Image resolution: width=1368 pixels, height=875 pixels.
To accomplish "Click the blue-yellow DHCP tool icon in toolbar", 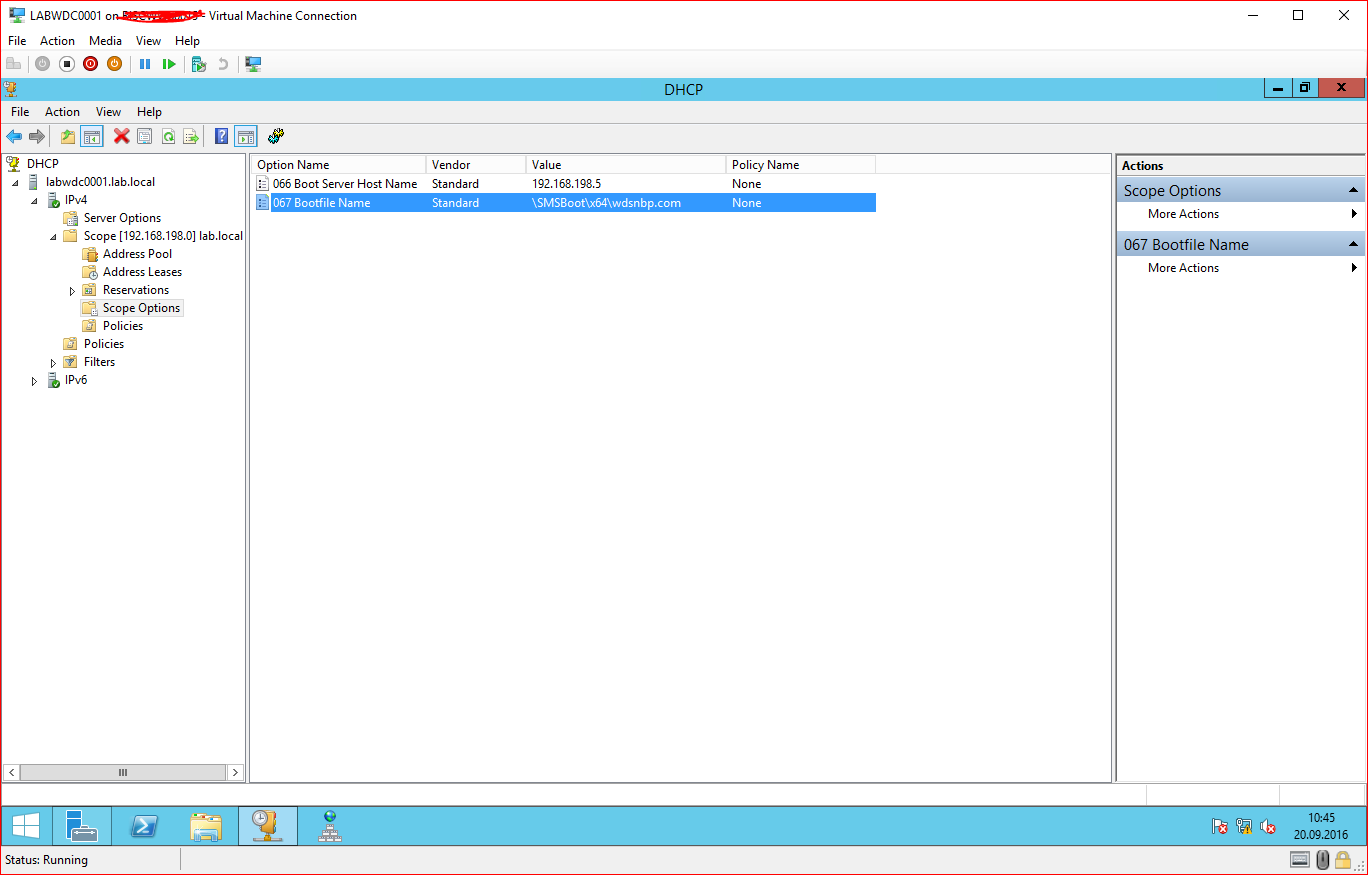I will click(276, 136).
